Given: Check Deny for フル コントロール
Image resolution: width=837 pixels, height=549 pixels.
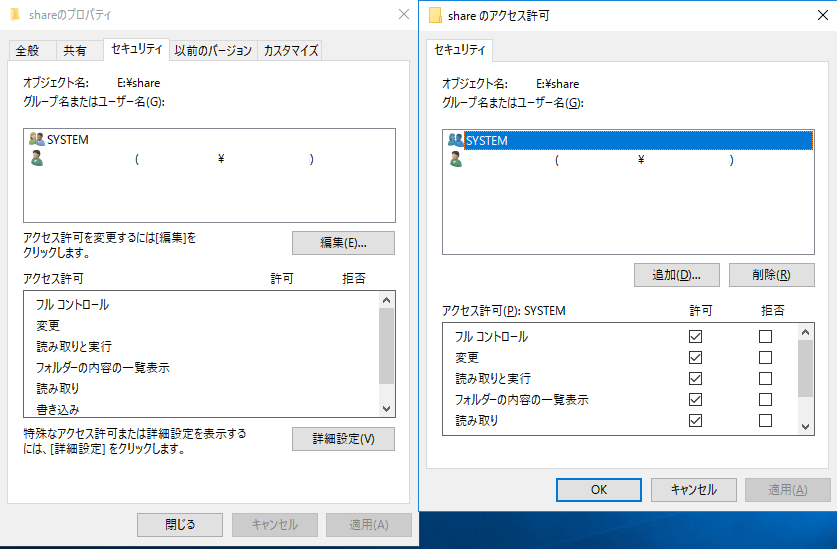Looking at the screenshot, I should [765, 336].
